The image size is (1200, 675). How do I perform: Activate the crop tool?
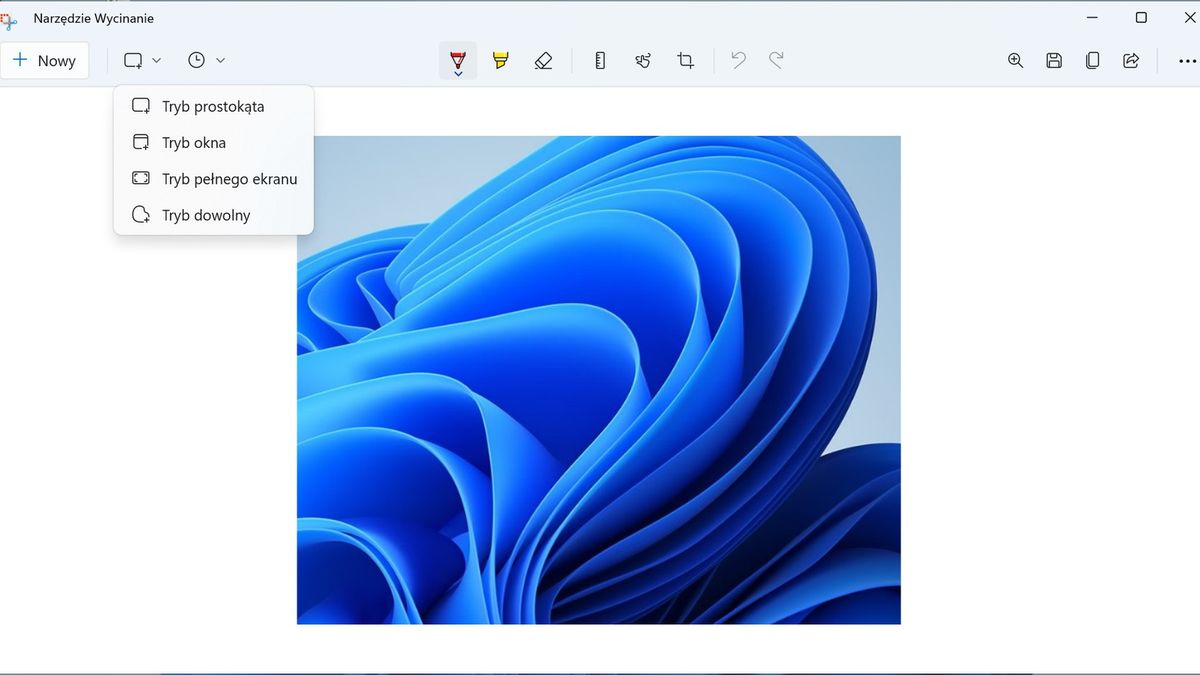(x=685, y=60)
